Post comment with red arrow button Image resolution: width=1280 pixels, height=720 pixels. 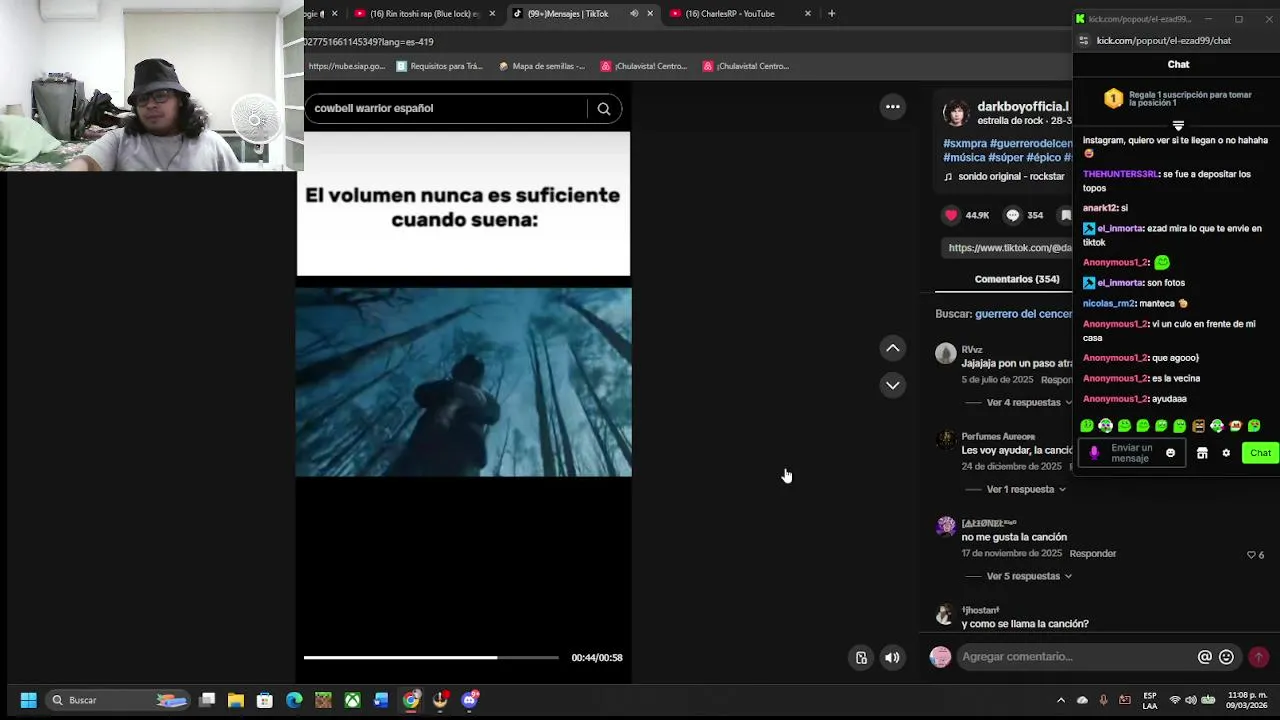tap(1259, 657)
